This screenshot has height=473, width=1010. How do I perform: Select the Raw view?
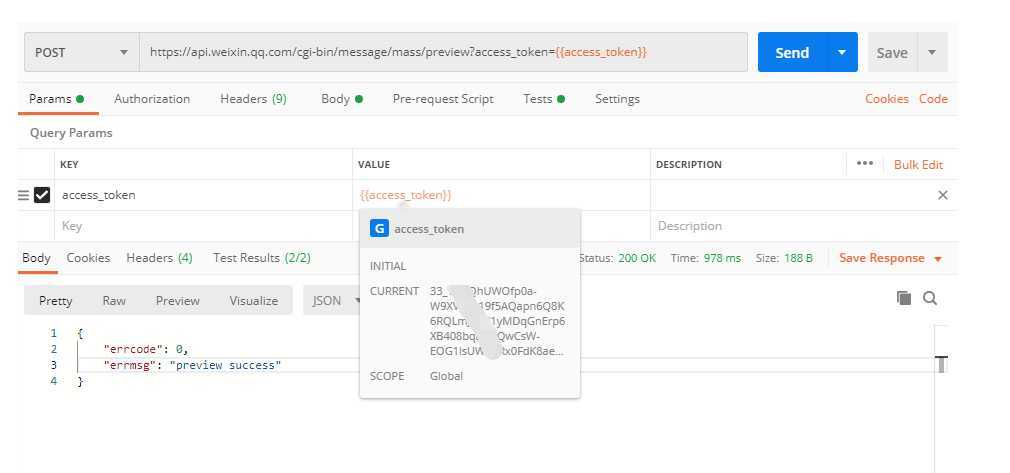click(x=114, y=300)
